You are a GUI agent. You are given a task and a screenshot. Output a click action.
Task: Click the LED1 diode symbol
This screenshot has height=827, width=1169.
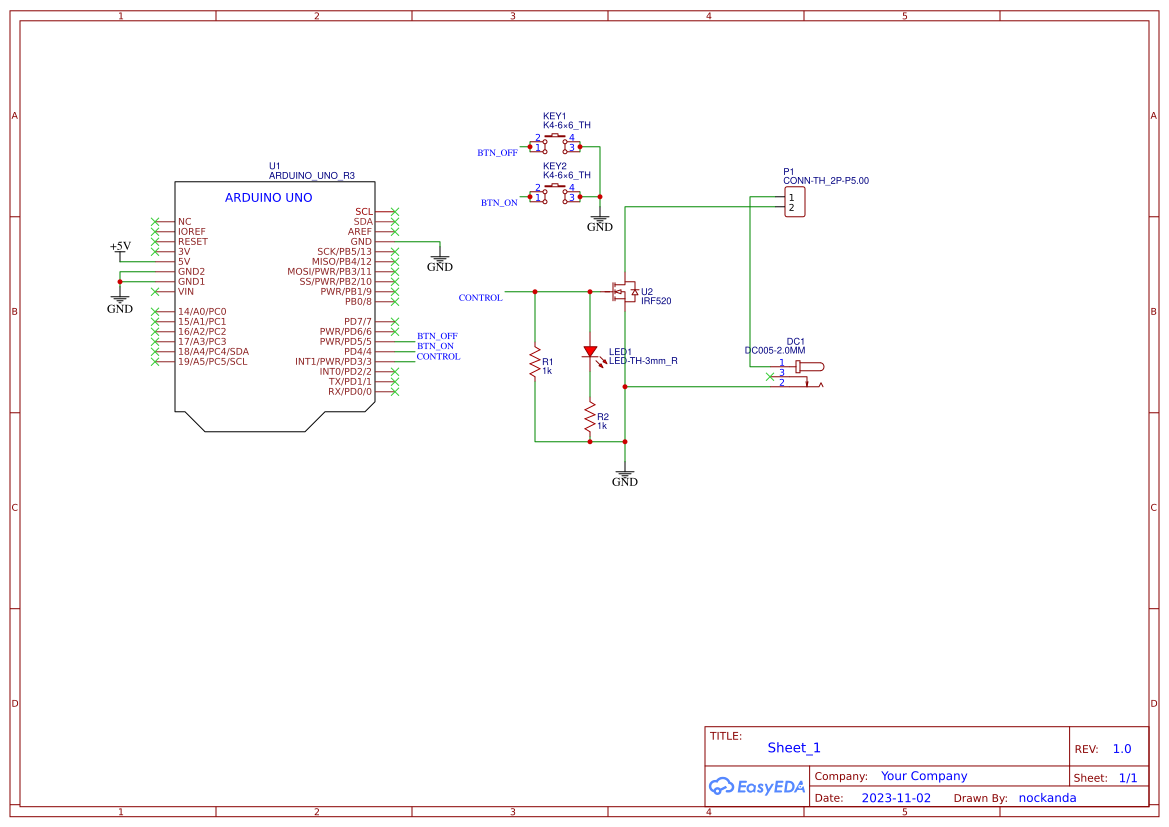point(590,352)
